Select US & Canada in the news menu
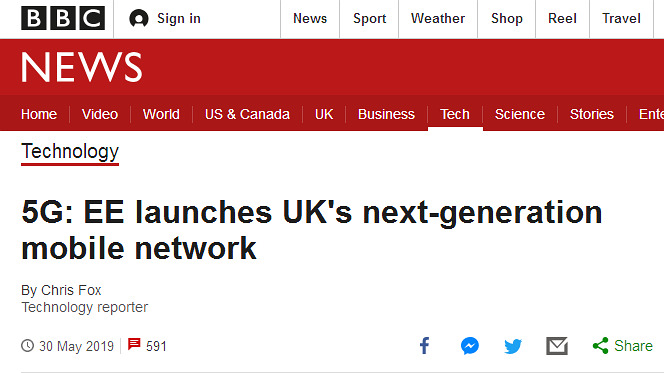The width and height of the screenshot is (664, 373). (x=247, y=114)
